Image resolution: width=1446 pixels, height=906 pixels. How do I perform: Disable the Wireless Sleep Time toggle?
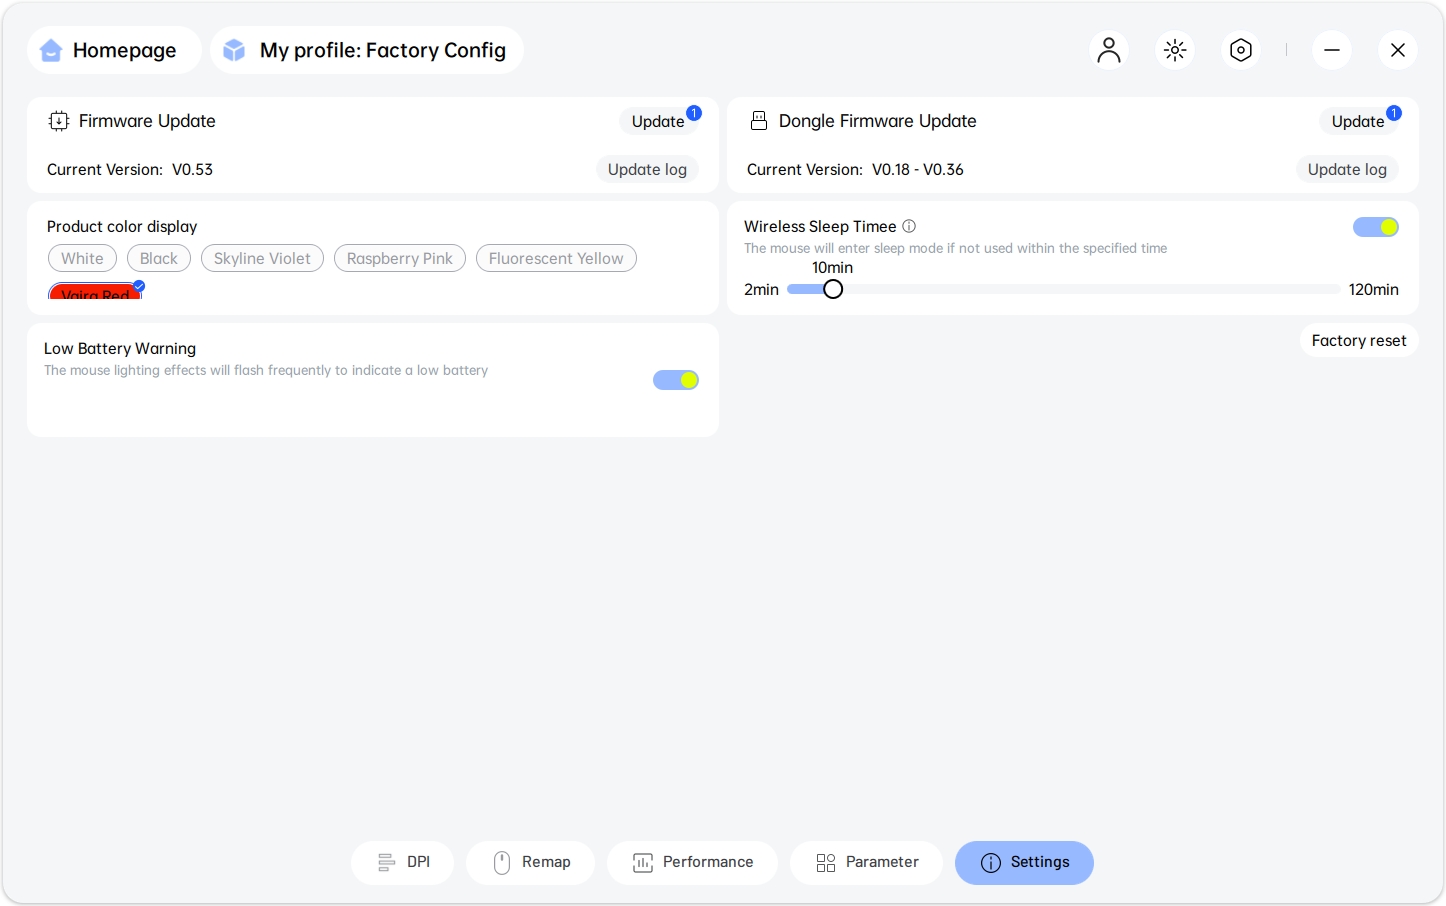click(1375, 227)
